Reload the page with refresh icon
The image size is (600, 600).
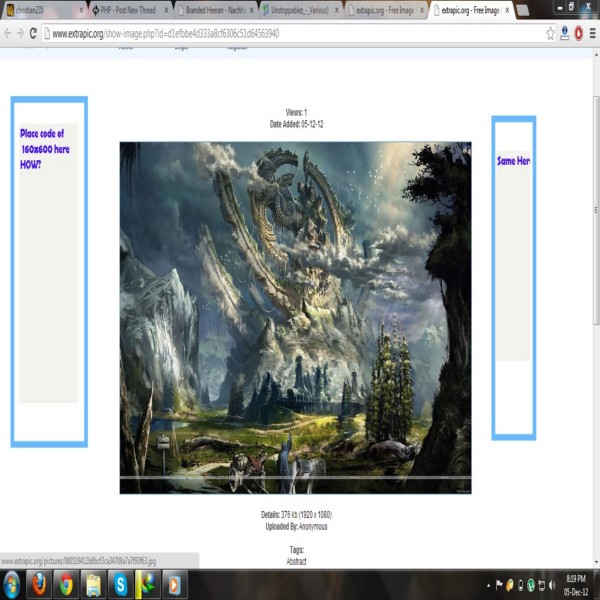point(33,34)
